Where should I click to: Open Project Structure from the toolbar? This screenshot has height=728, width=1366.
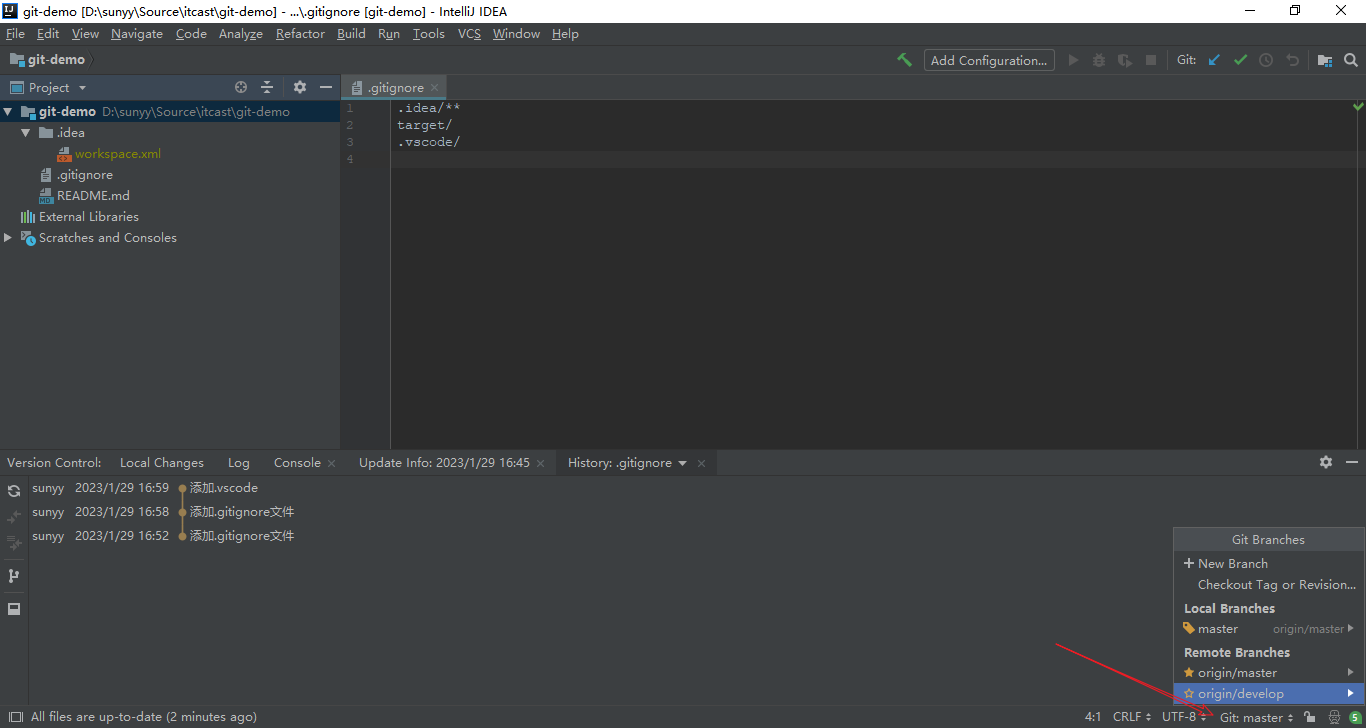1324,60
